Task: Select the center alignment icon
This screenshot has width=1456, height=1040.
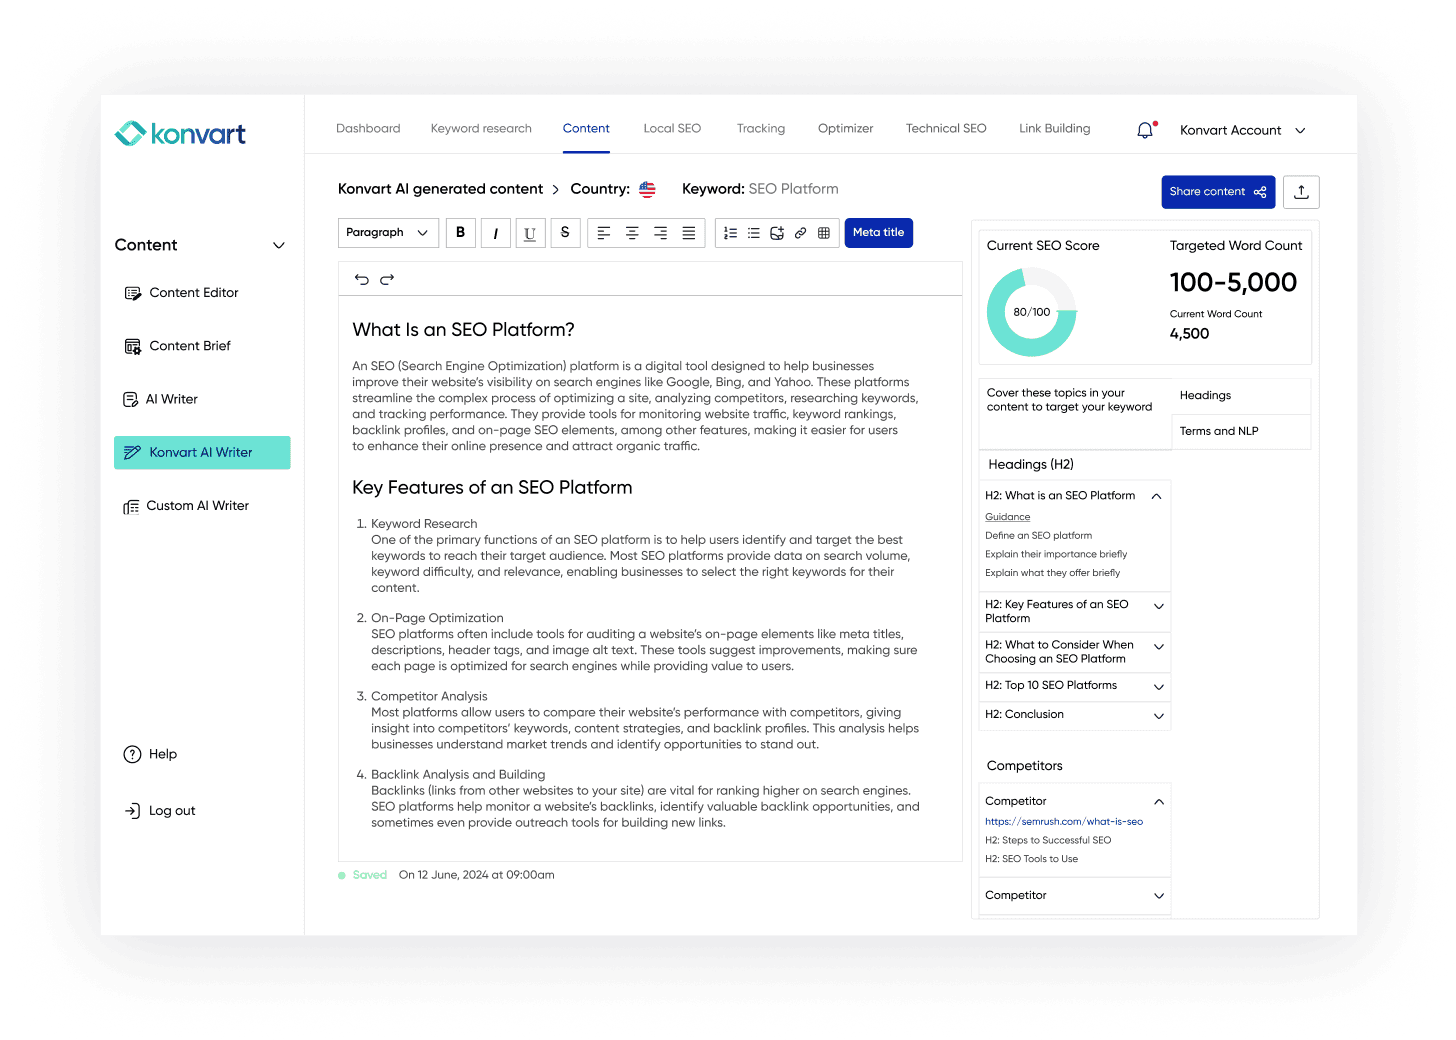Action: [632, 232]
